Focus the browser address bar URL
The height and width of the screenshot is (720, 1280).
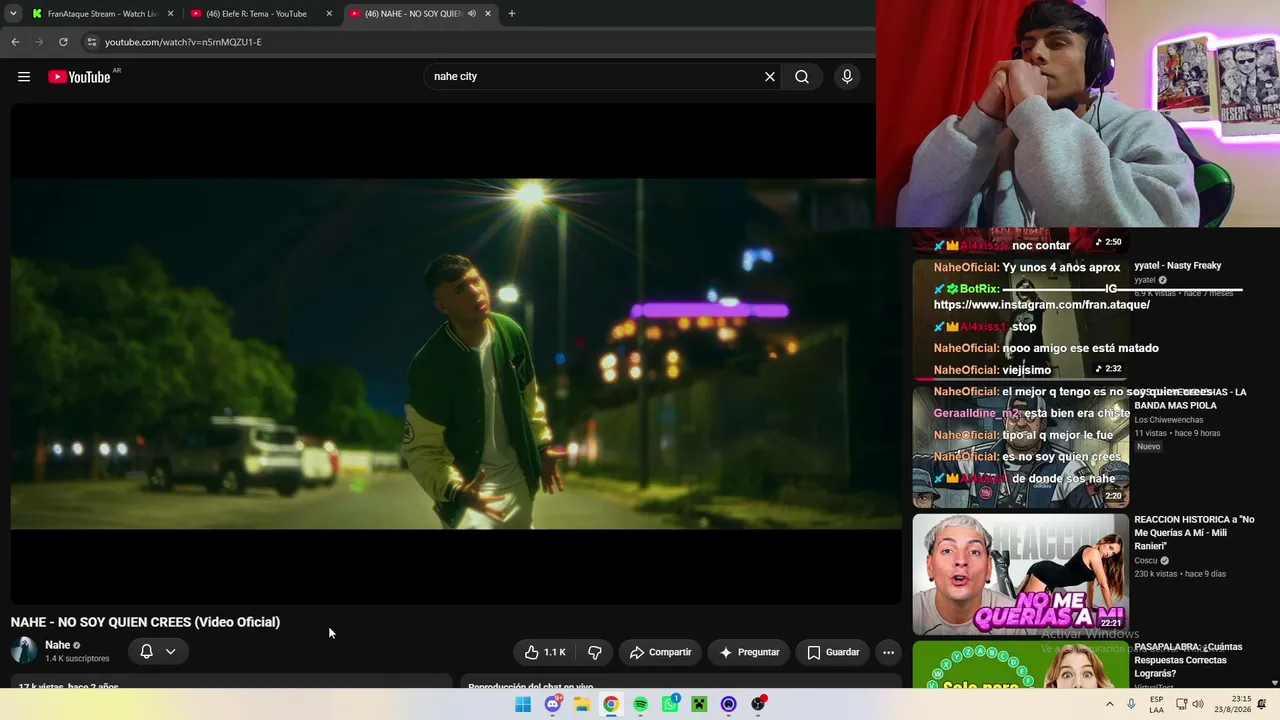pyautogui.click(x=183, y=42)
